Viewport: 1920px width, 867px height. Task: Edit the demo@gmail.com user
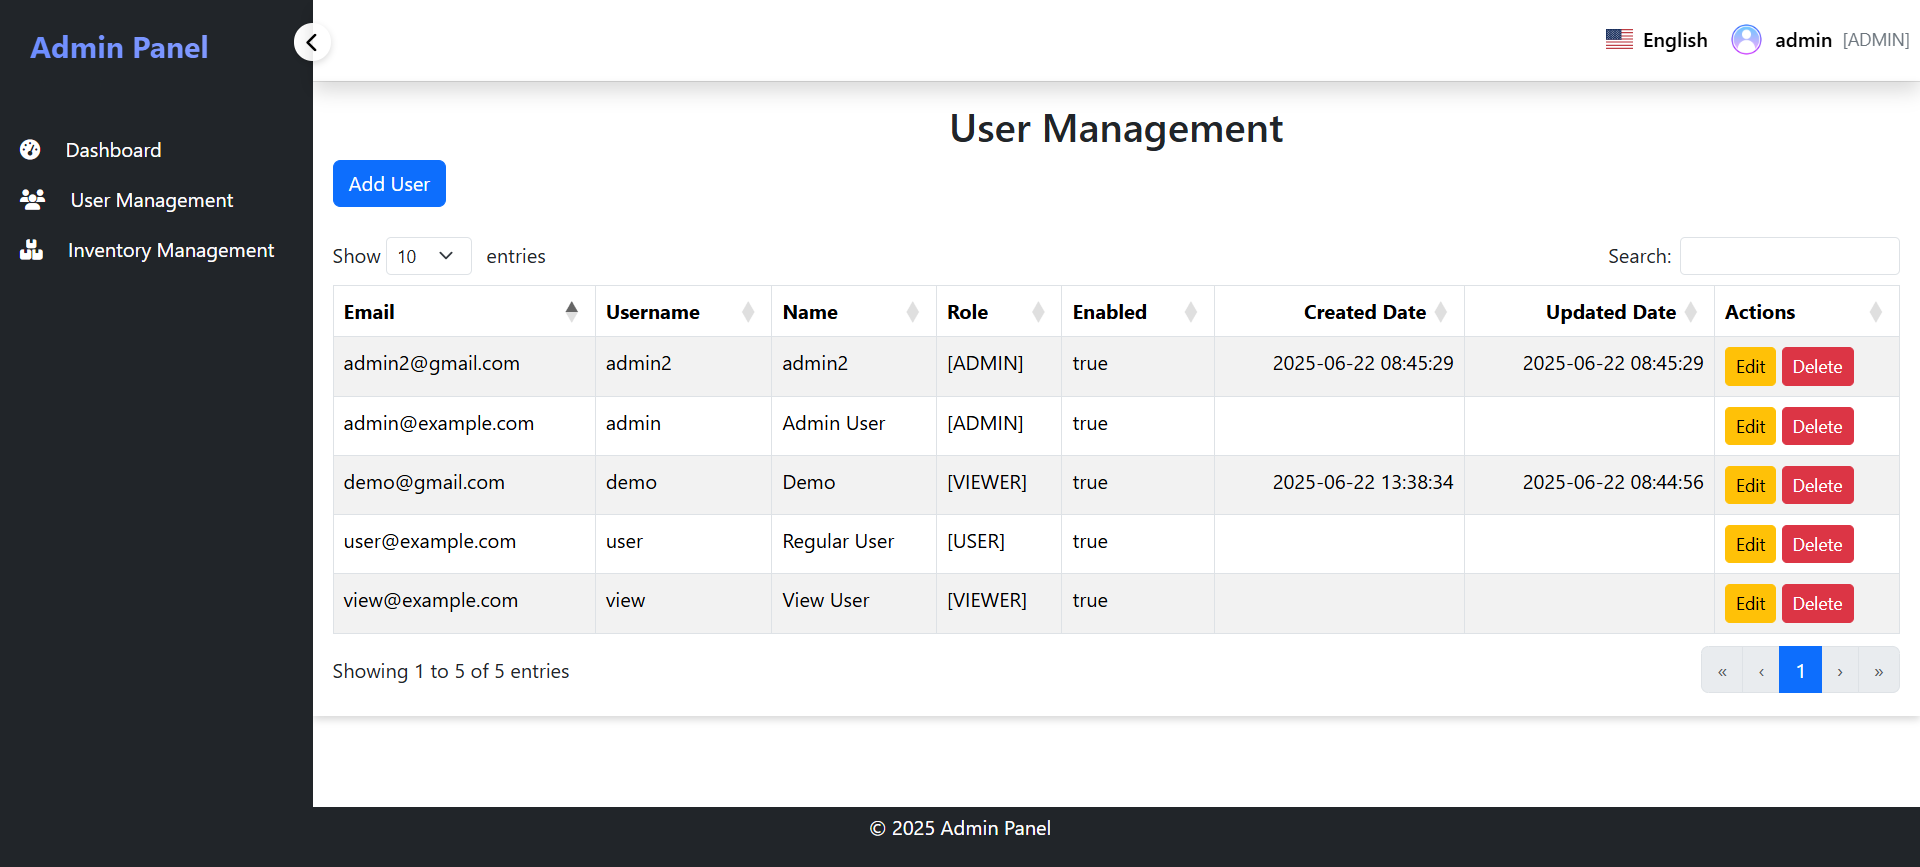pos(1750,486)
